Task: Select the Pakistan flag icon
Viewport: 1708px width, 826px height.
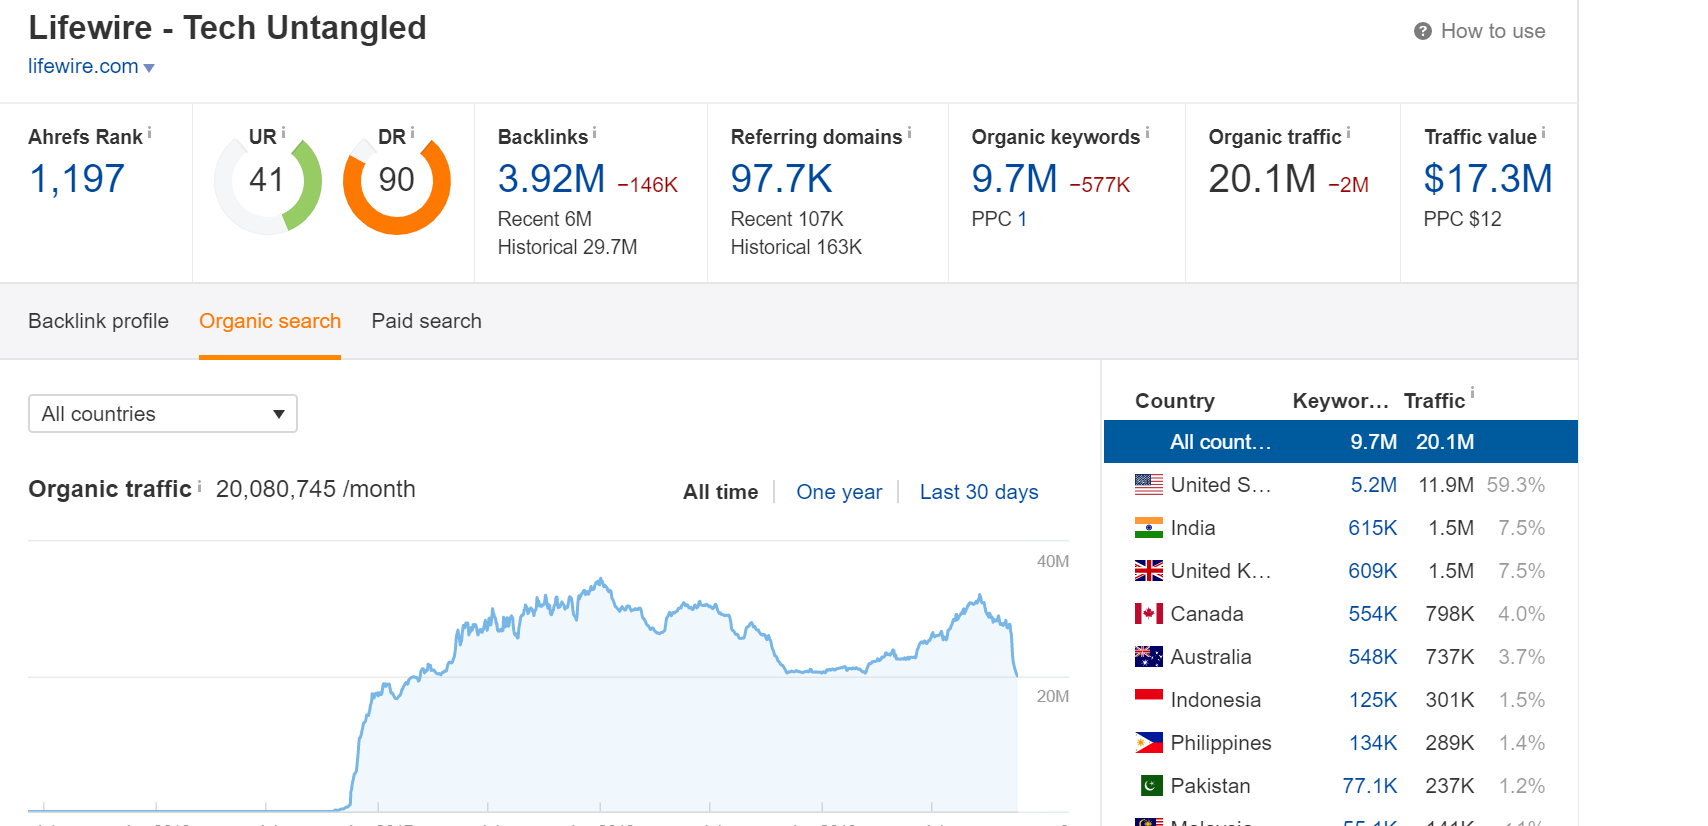Action: (1151, 786)
